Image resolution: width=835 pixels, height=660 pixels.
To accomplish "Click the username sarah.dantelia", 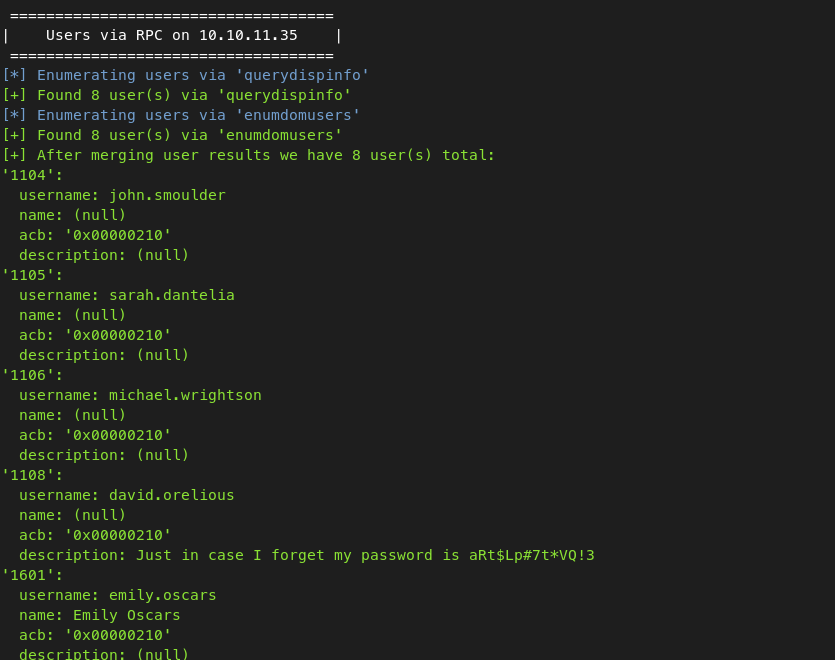I will click(x=171, y=295).
